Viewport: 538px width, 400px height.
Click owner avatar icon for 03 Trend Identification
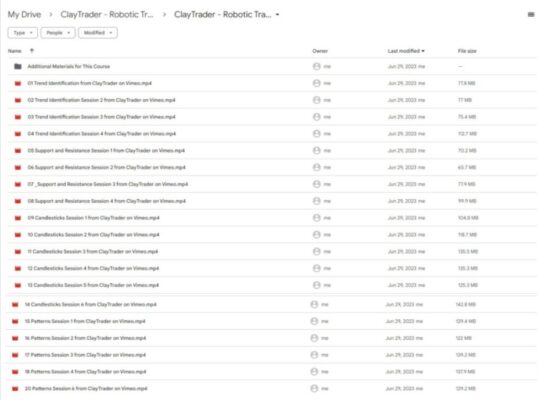pyautogui.click(x=316, y=117)
